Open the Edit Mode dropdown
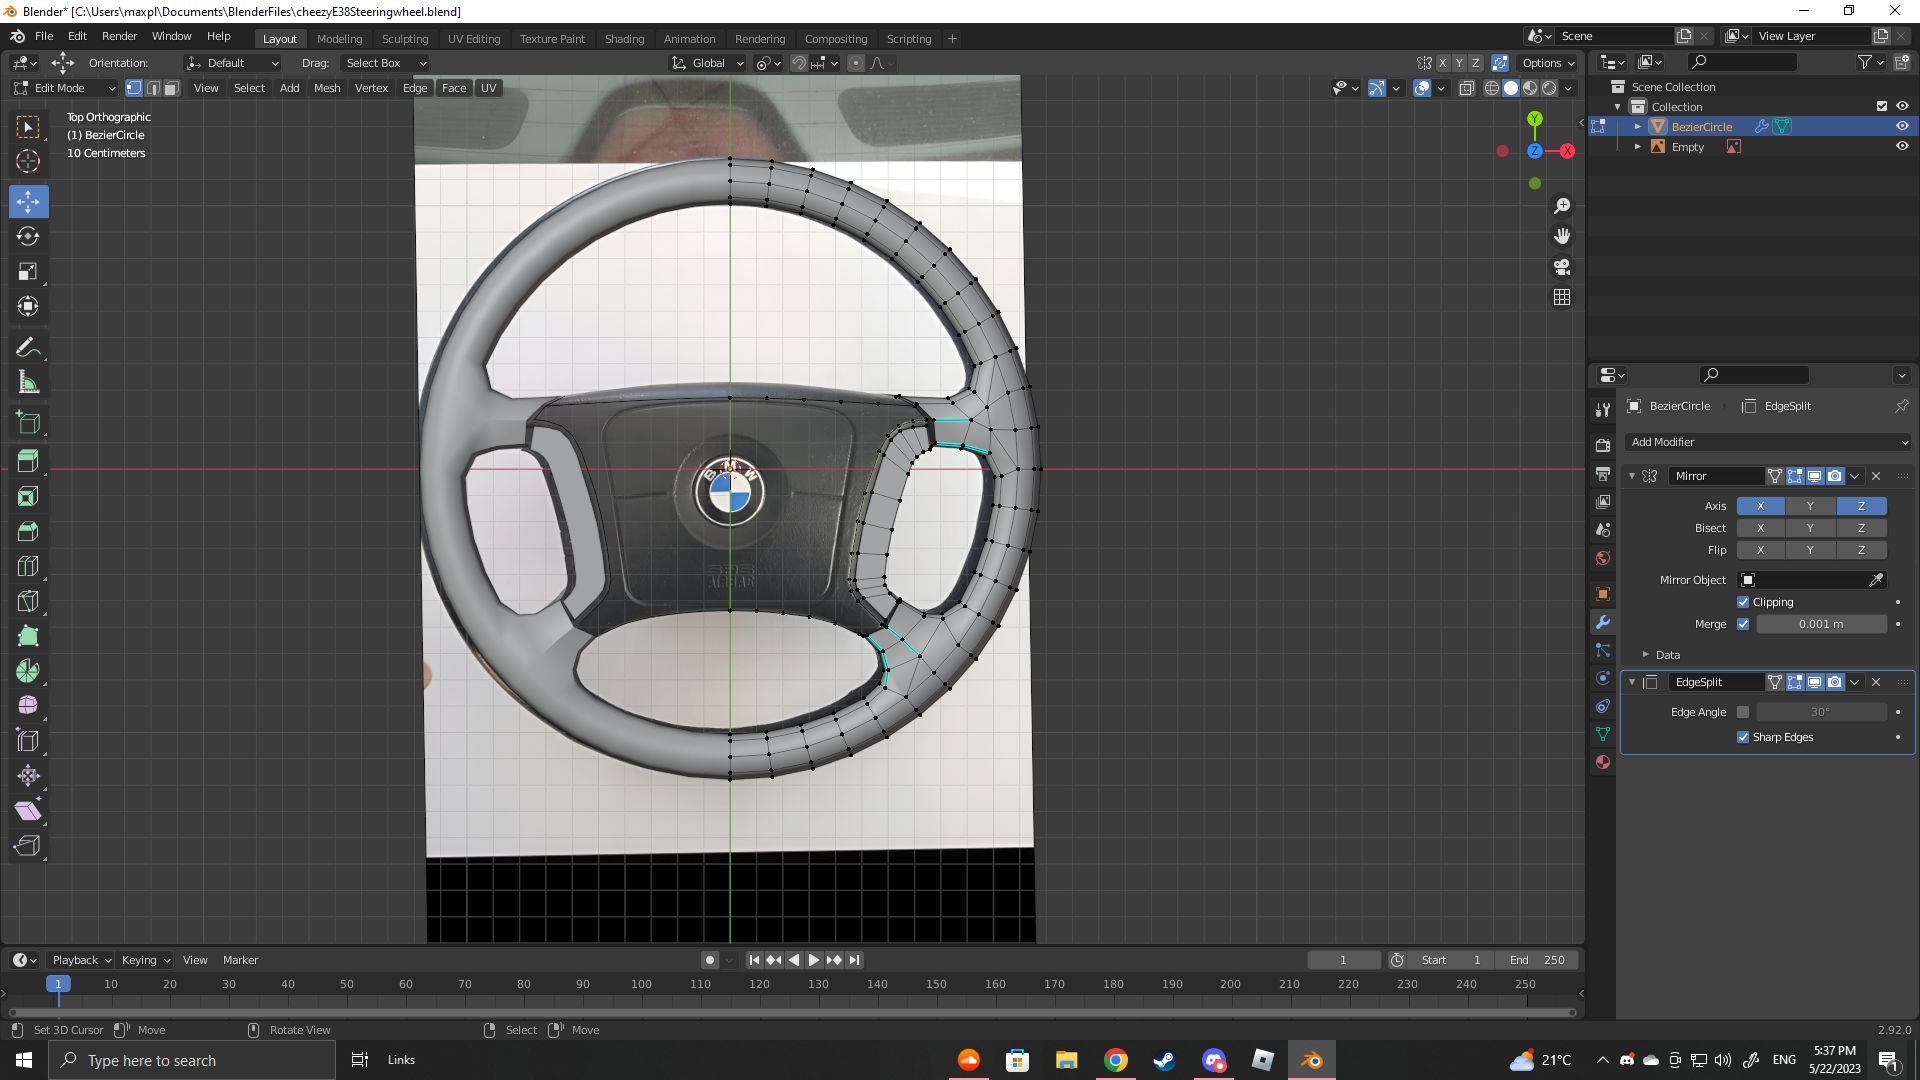Viewport: 1920px width, 1080px height. (65, 88)
